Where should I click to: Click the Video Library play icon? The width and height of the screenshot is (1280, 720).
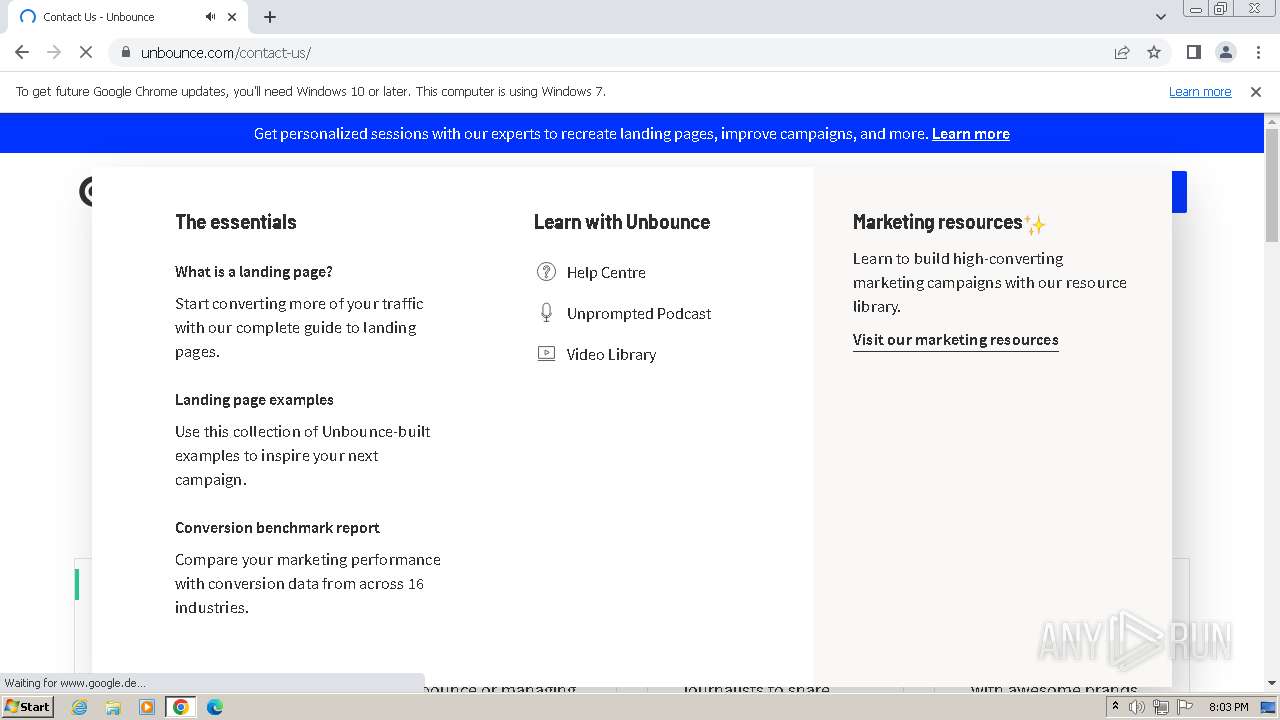point(546,353)
